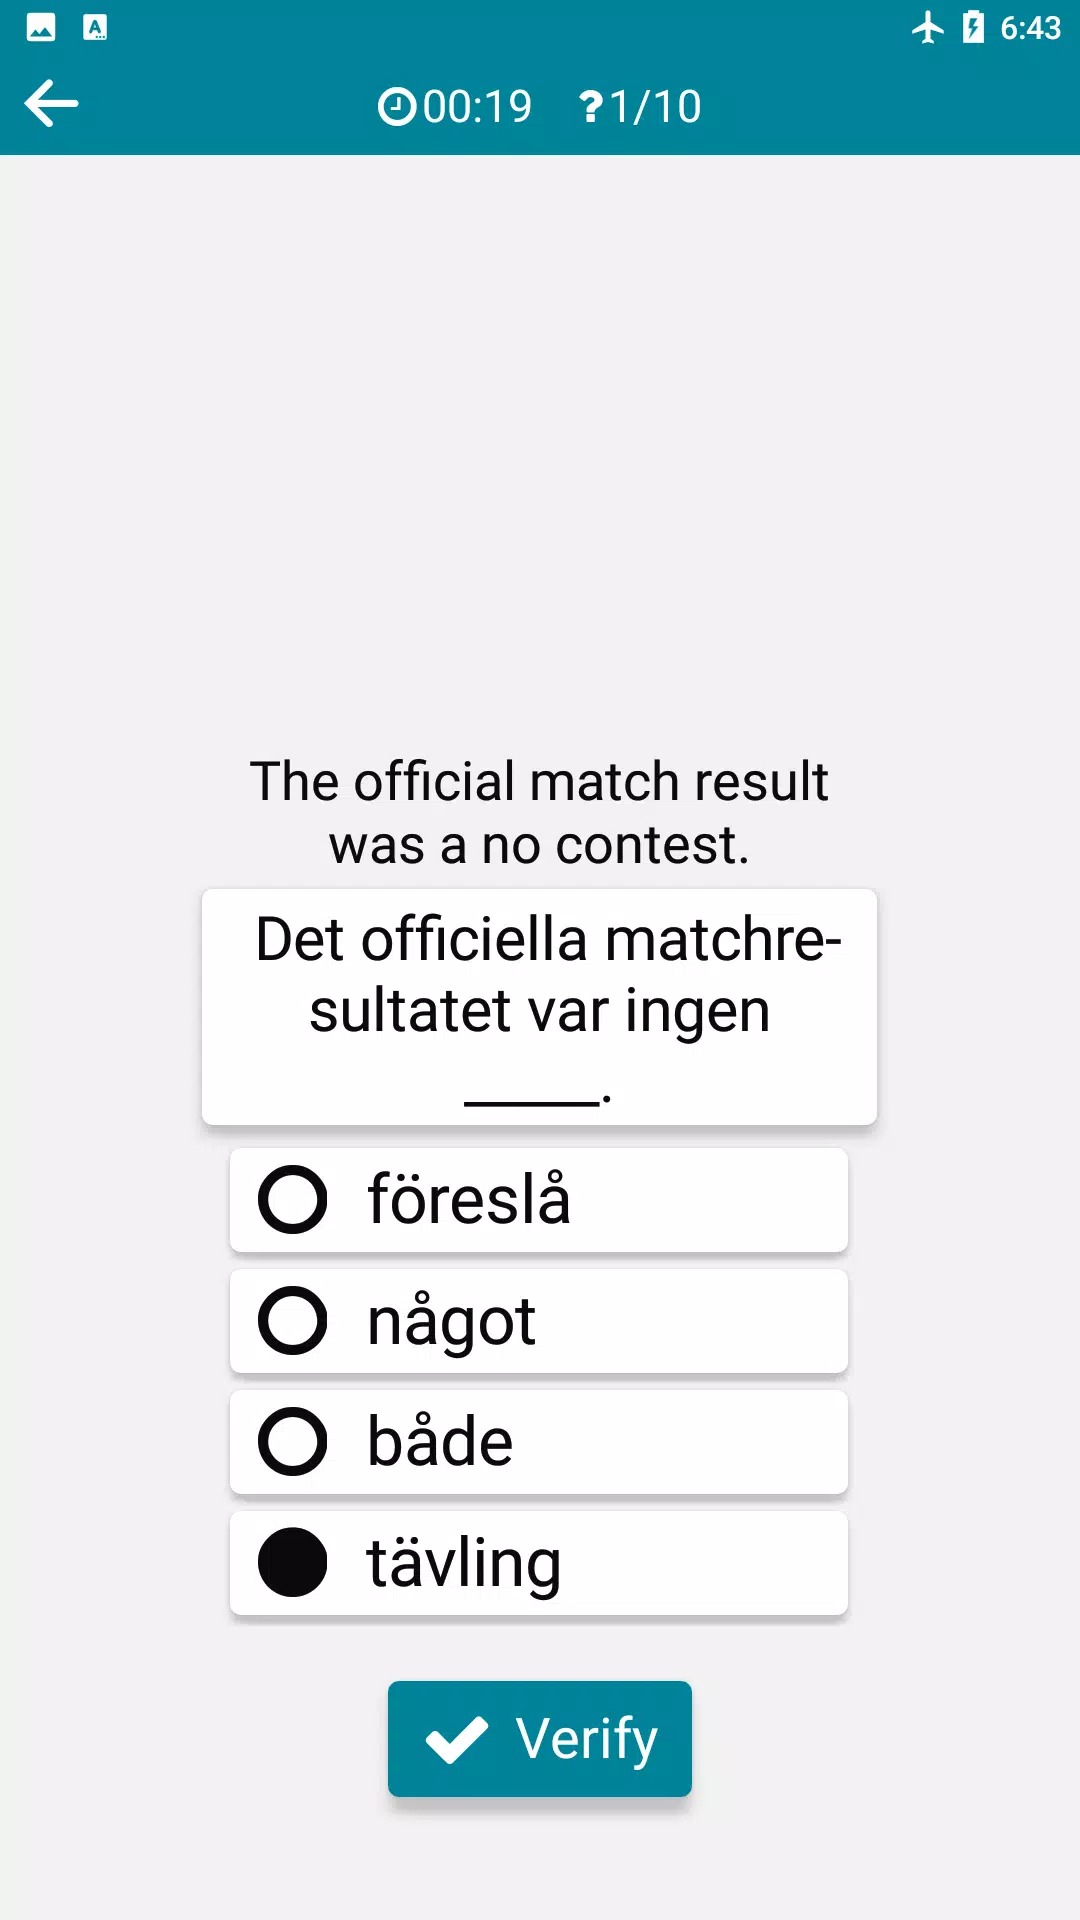Select the något radio button

292,1320
